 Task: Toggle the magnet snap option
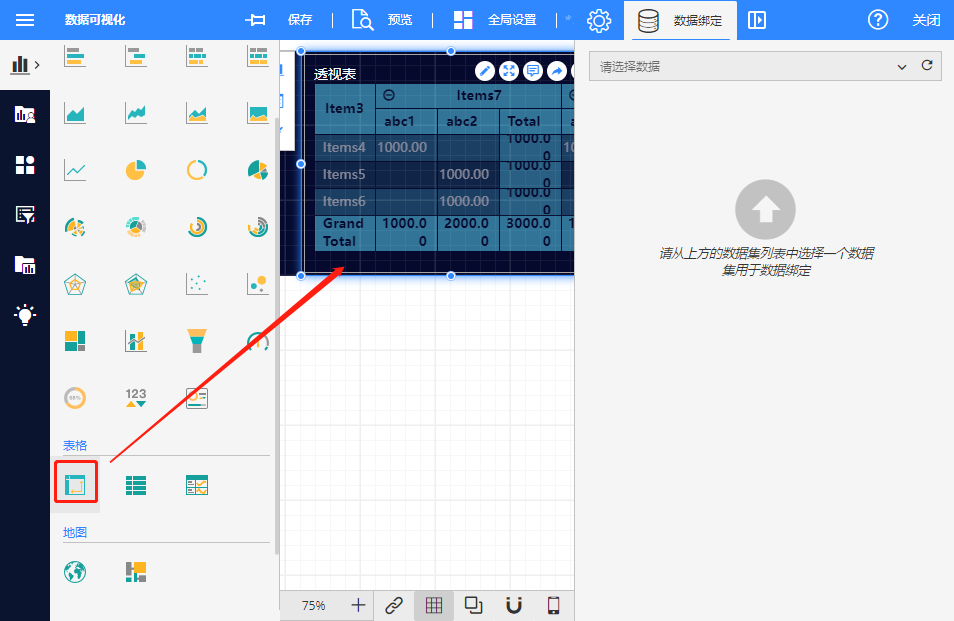(x=513, y=605)
